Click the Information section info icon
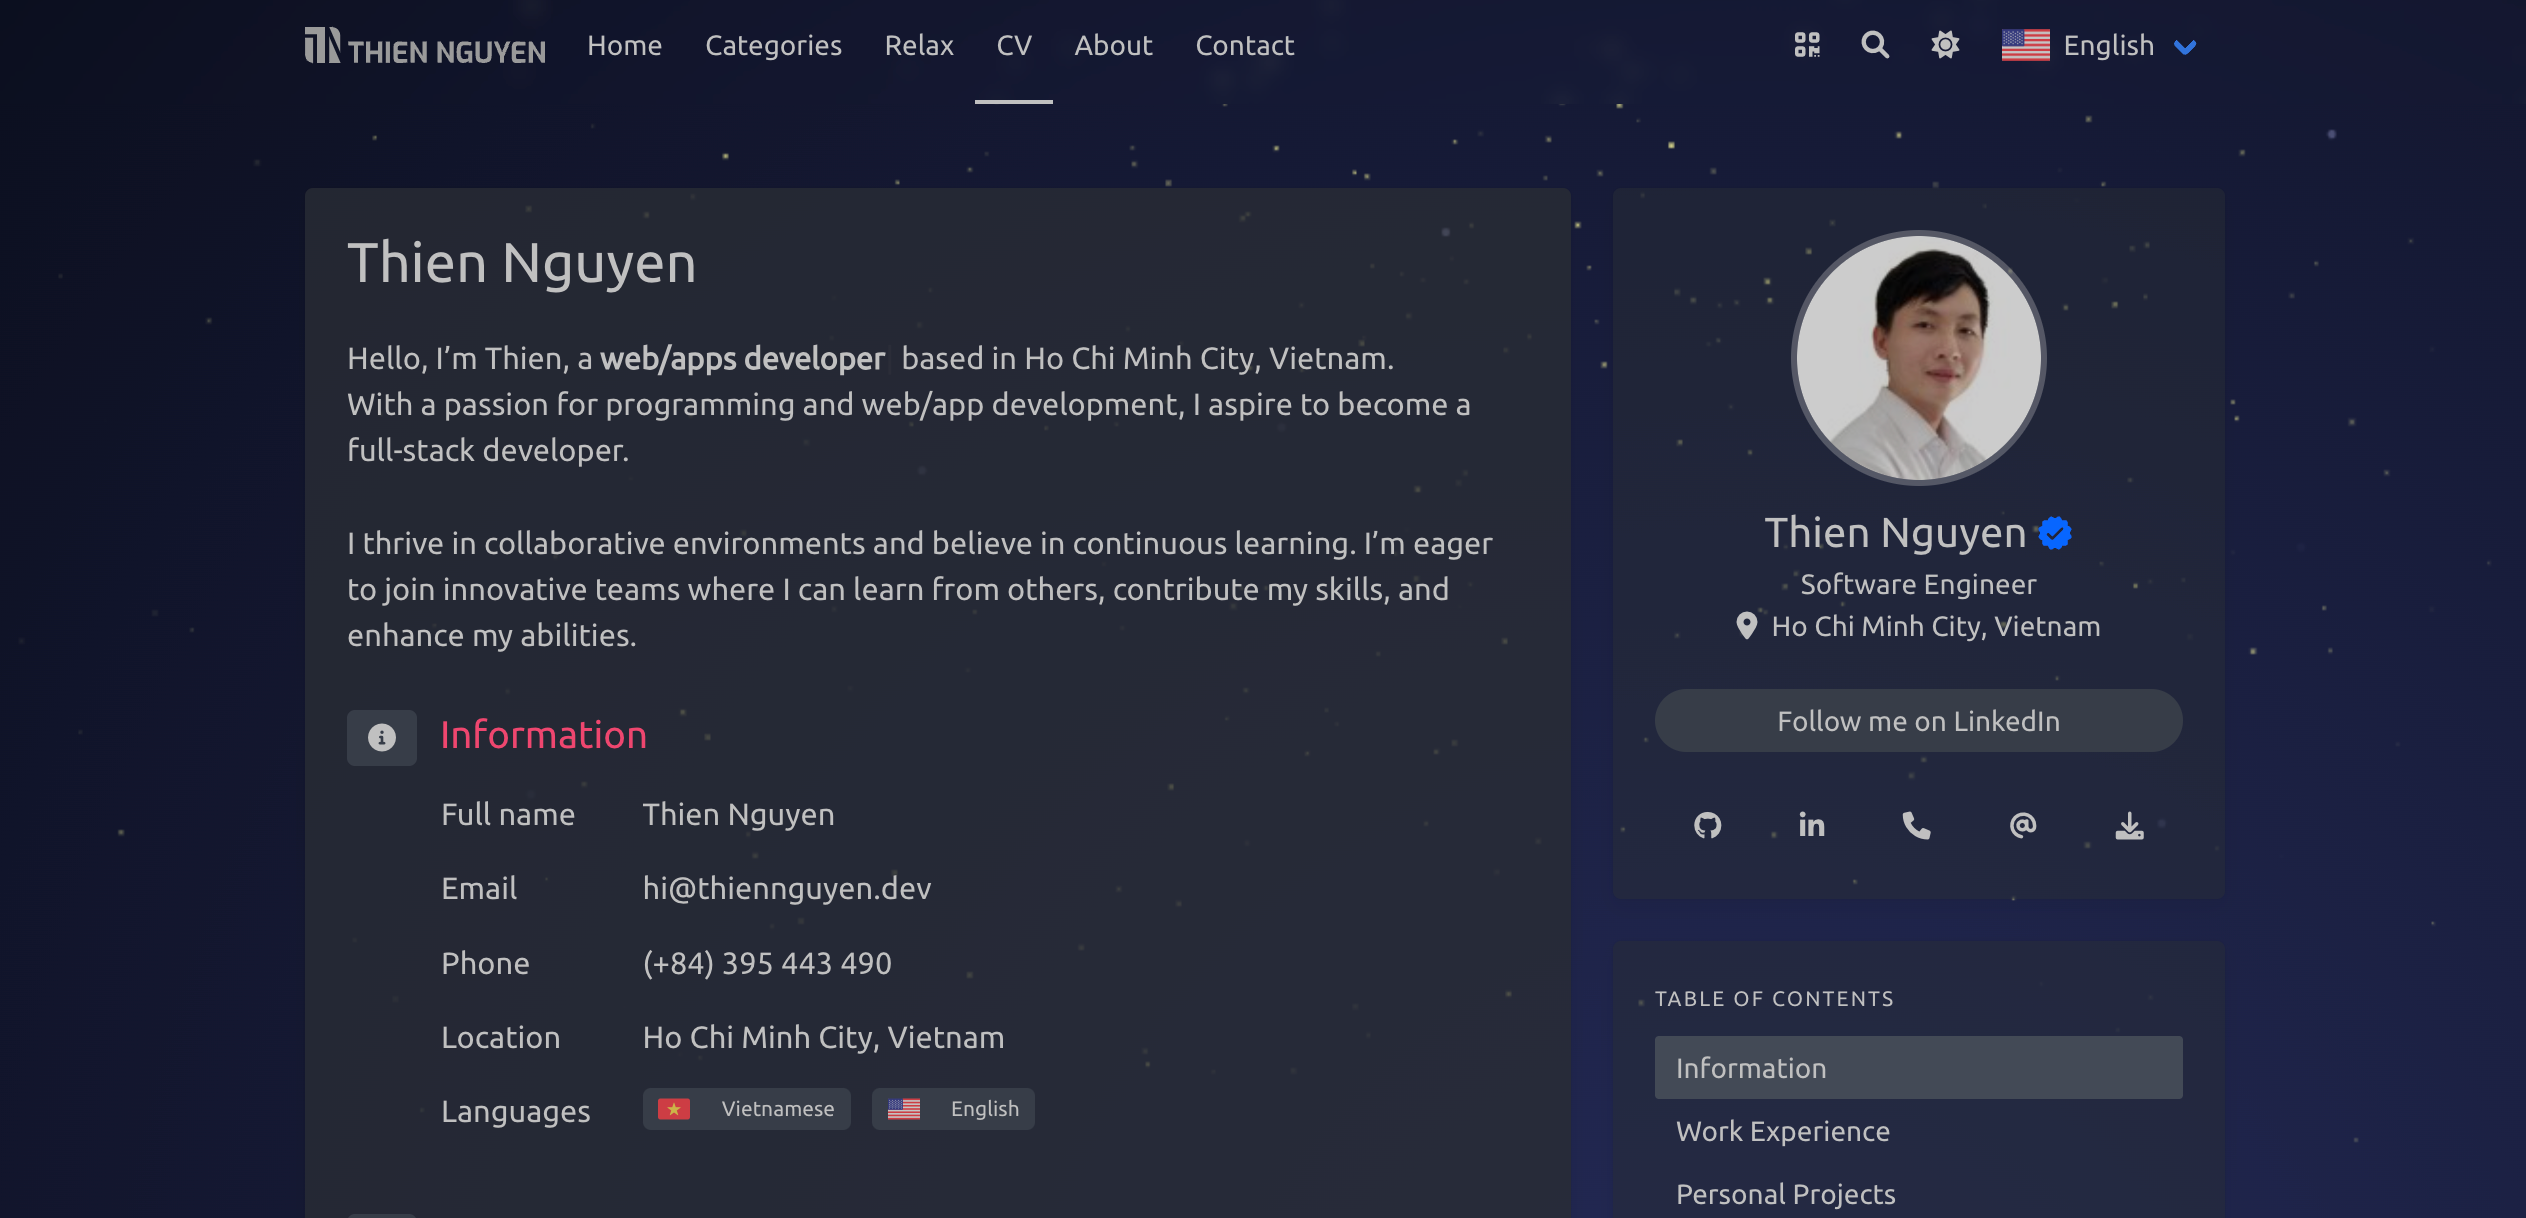The width and height of the screenshot is (2526, 1218). pos(381,738)
